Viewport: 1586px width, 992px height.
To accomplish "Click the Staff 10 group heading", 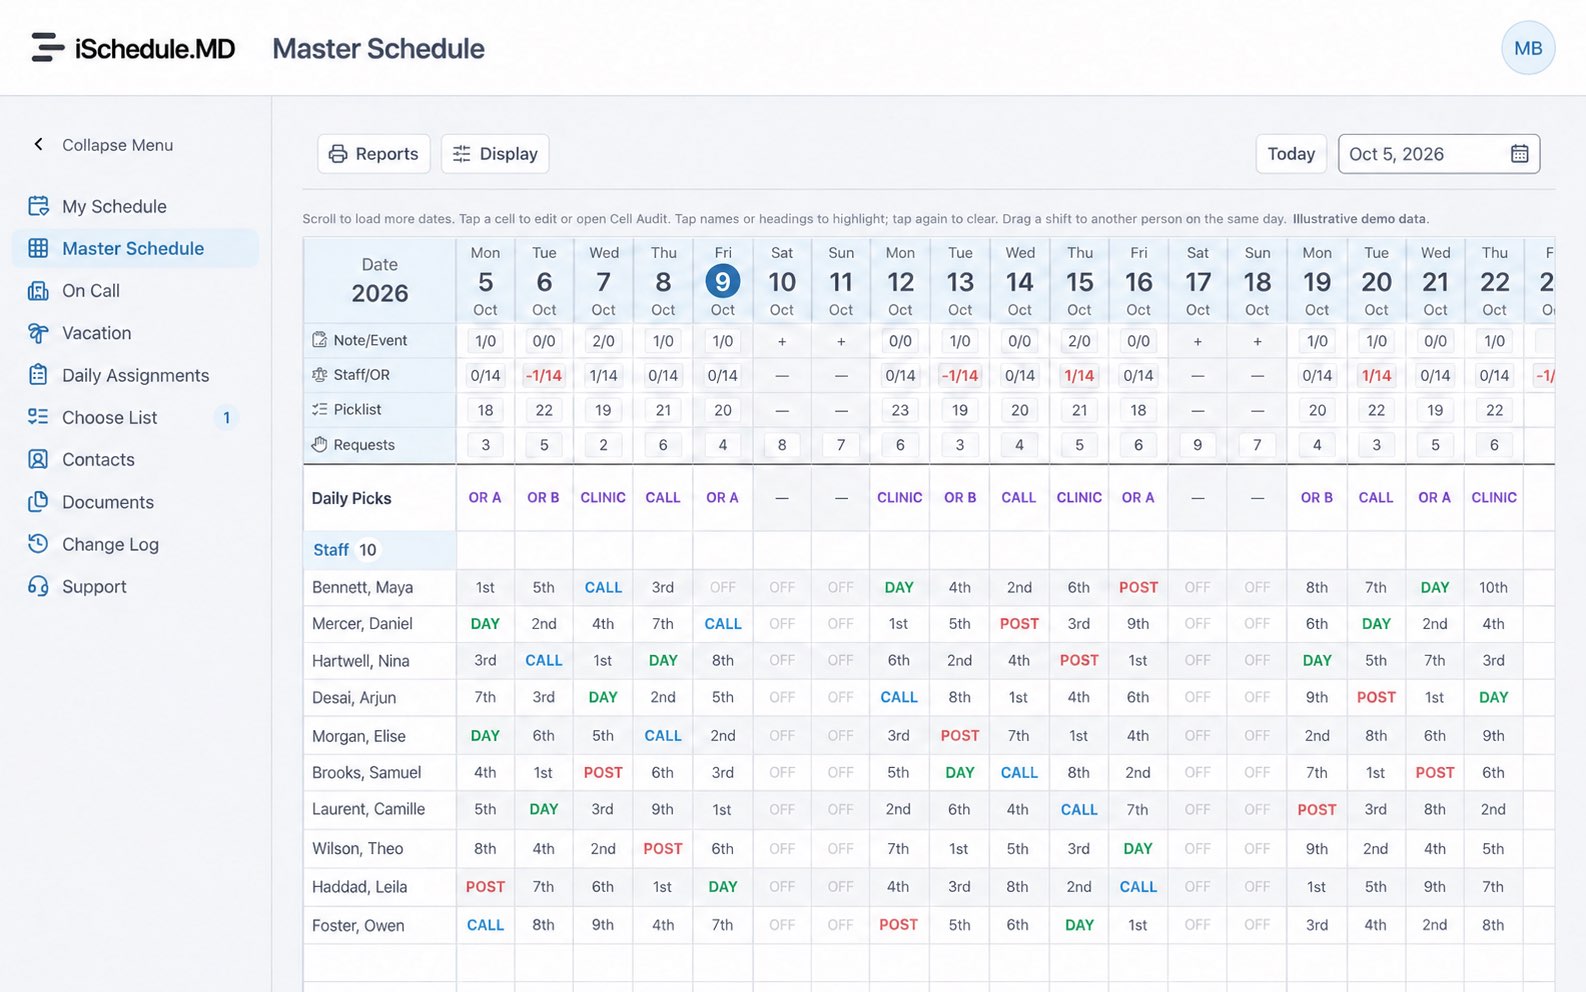I will coord(379,550).
